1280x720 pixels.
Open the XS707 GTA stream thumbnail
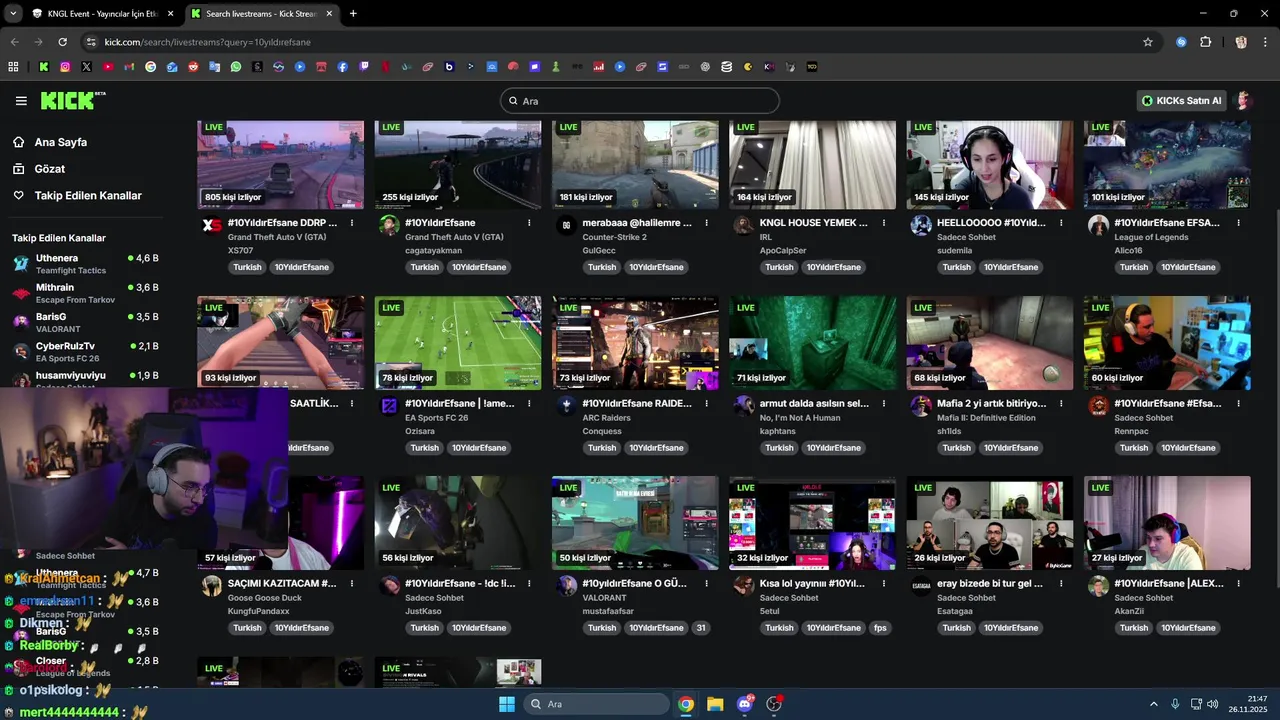[281, 165]
